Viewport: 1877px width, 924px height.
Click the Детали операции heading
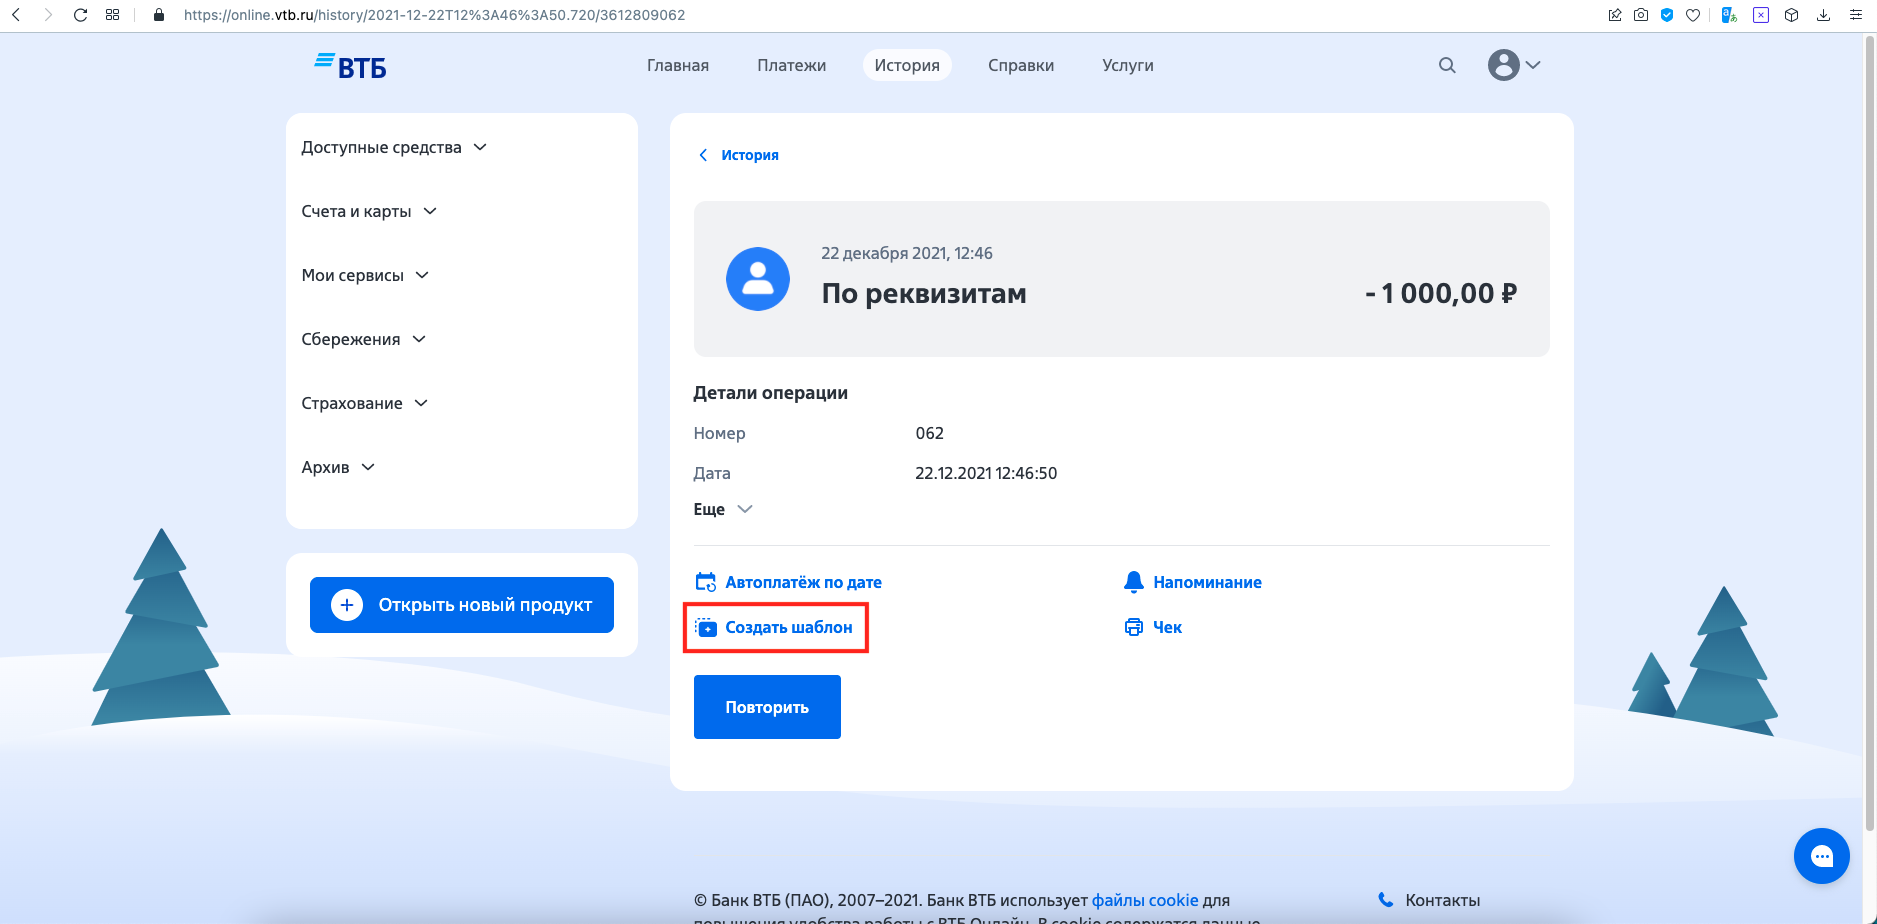pos(770,393)
